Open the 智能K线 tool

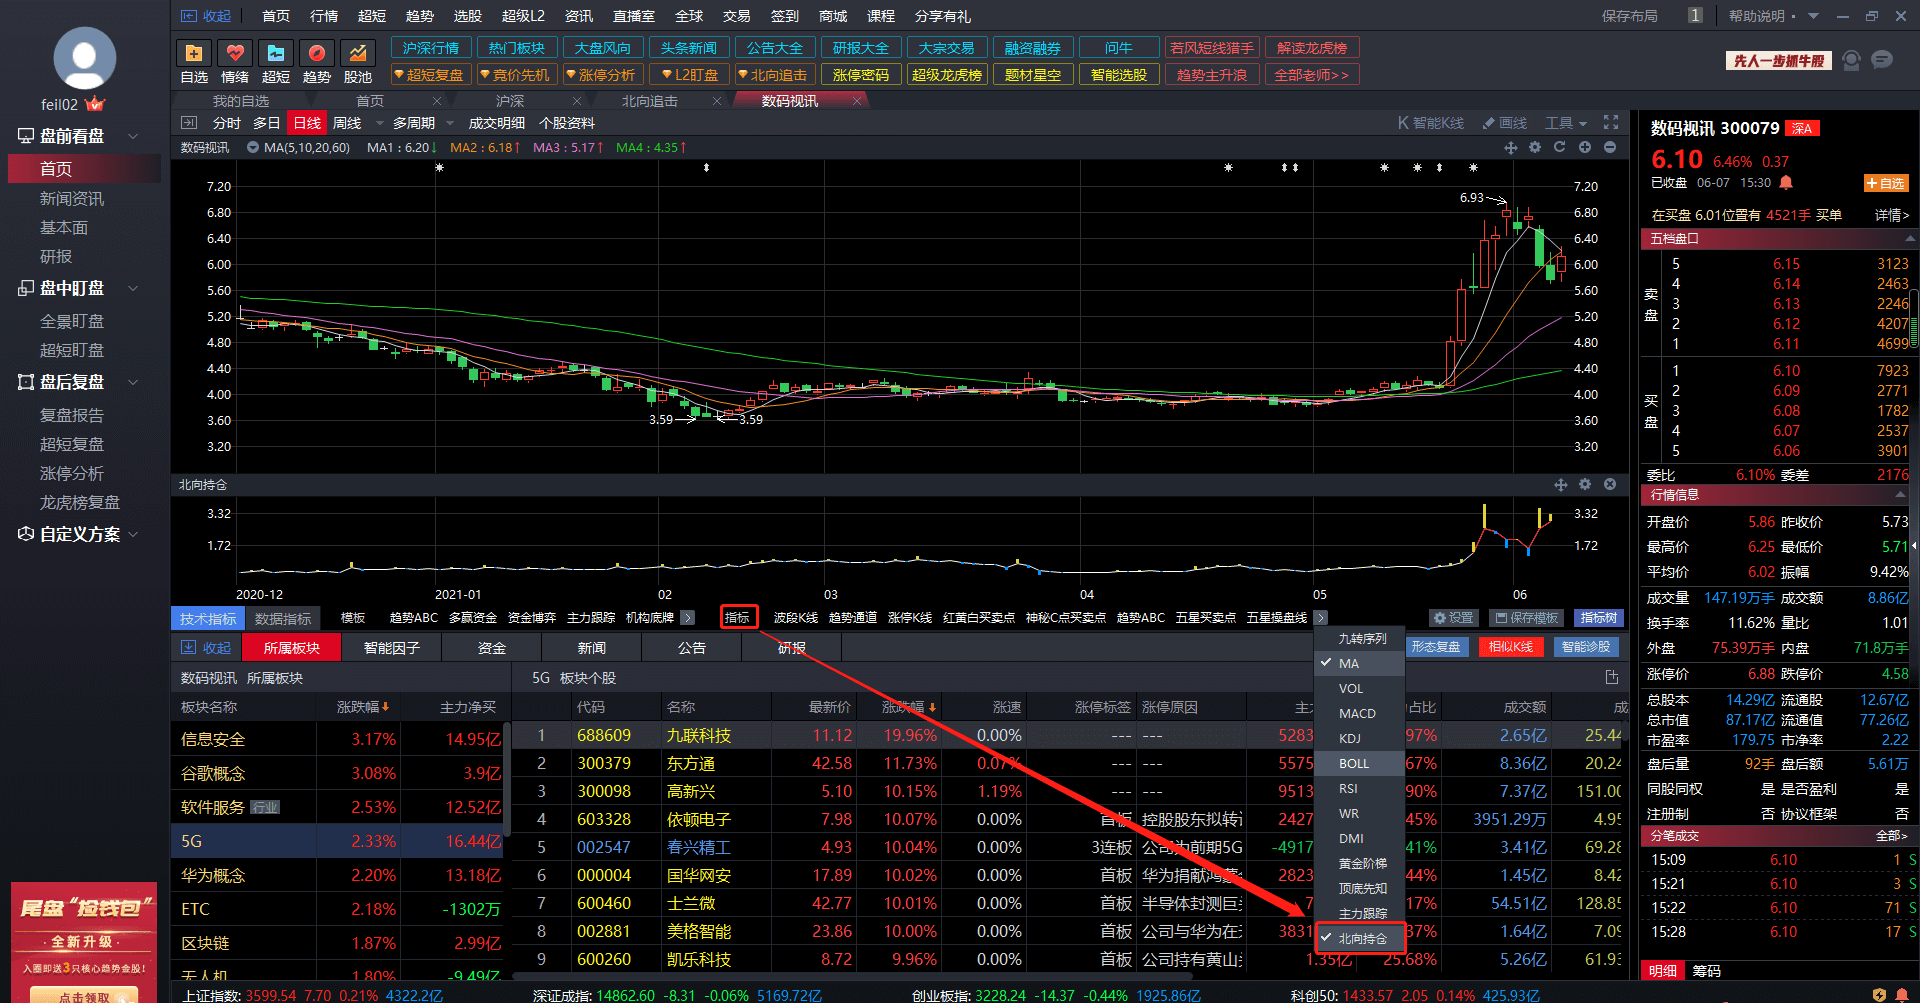pos(1431,123)
